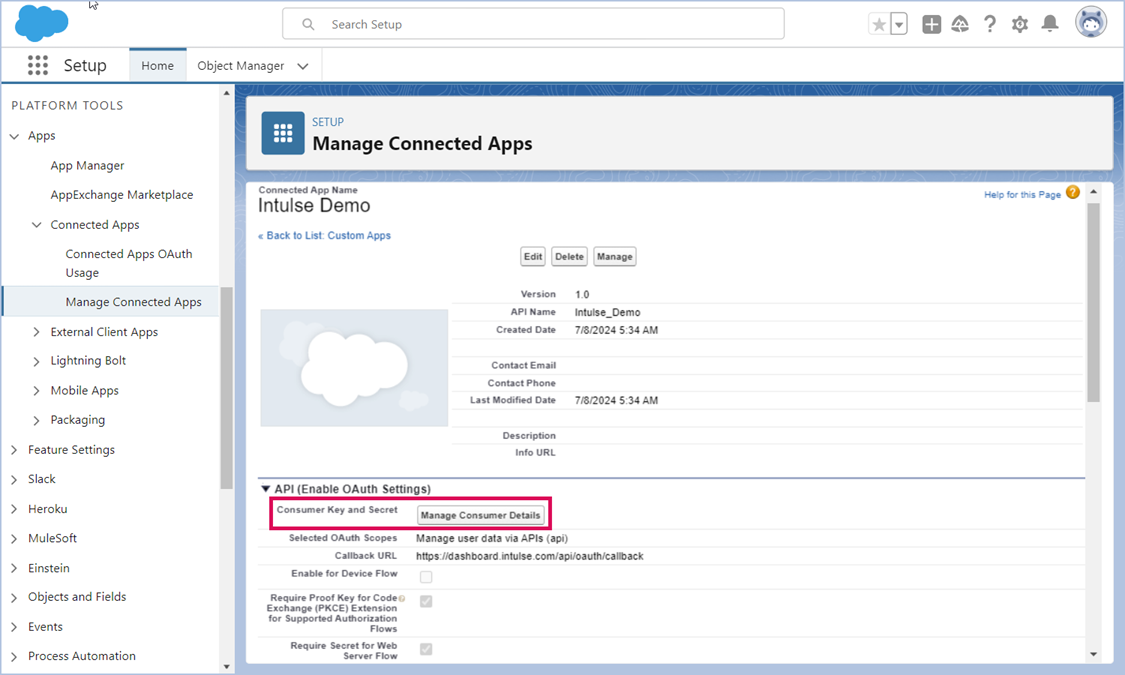Collapse the API (Enable OAuth Settings) section
Screen dimensions: 1125x675
point(265,489)
